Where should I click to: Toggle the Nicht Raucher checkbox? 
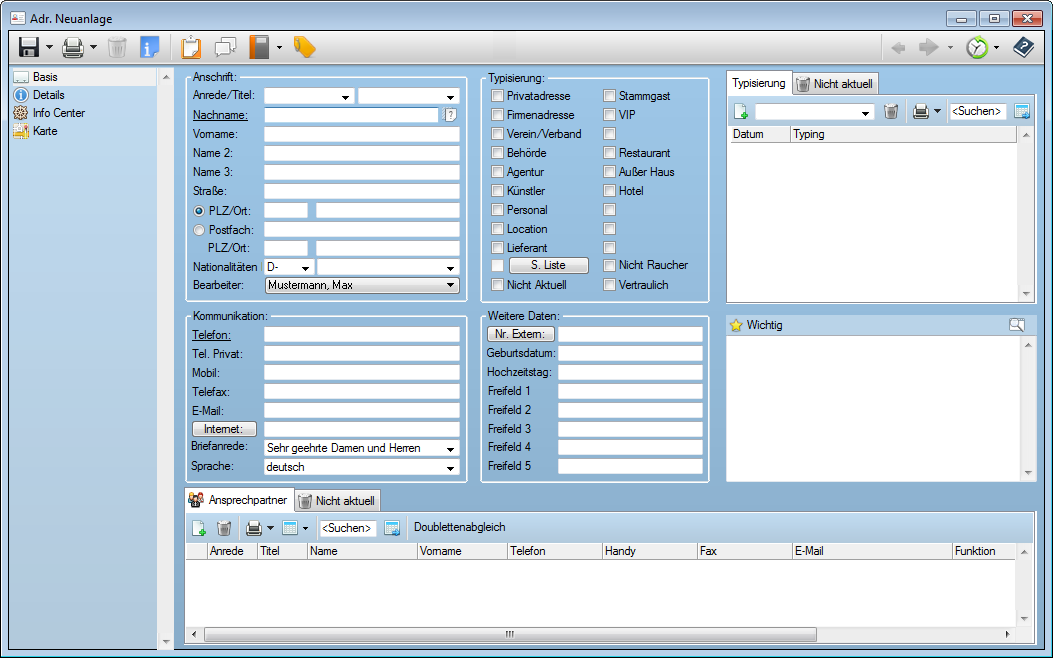[x=609, y=265]
